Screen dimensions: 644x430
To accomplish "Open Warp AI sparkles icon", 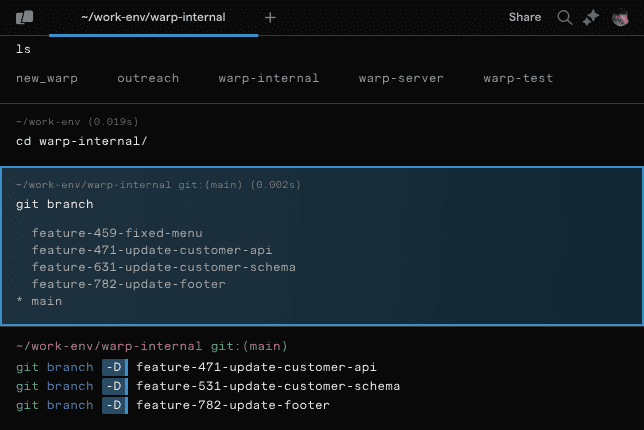I will click(591, 17).
